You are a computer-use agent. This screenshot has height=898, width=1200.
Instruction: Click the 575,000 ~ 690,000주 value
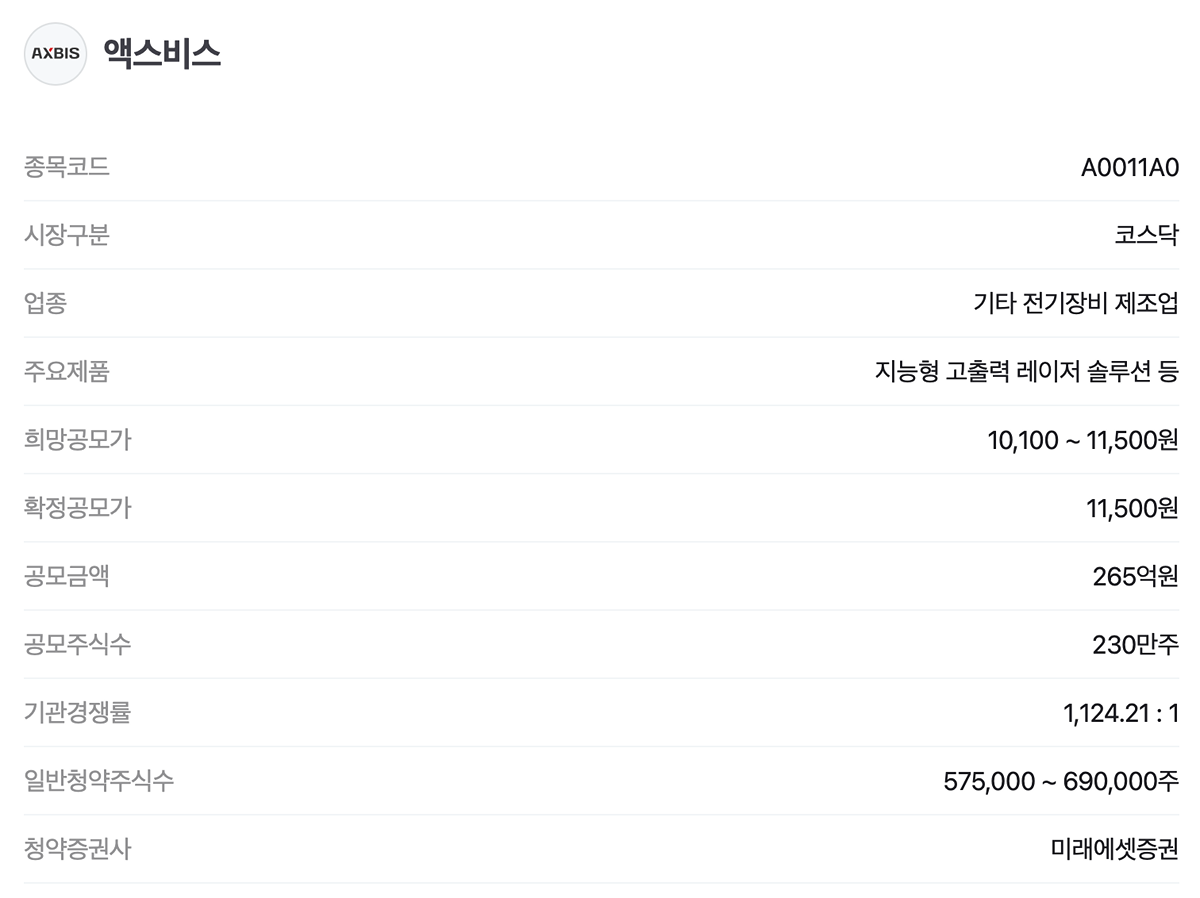(x=1060, y=781)
